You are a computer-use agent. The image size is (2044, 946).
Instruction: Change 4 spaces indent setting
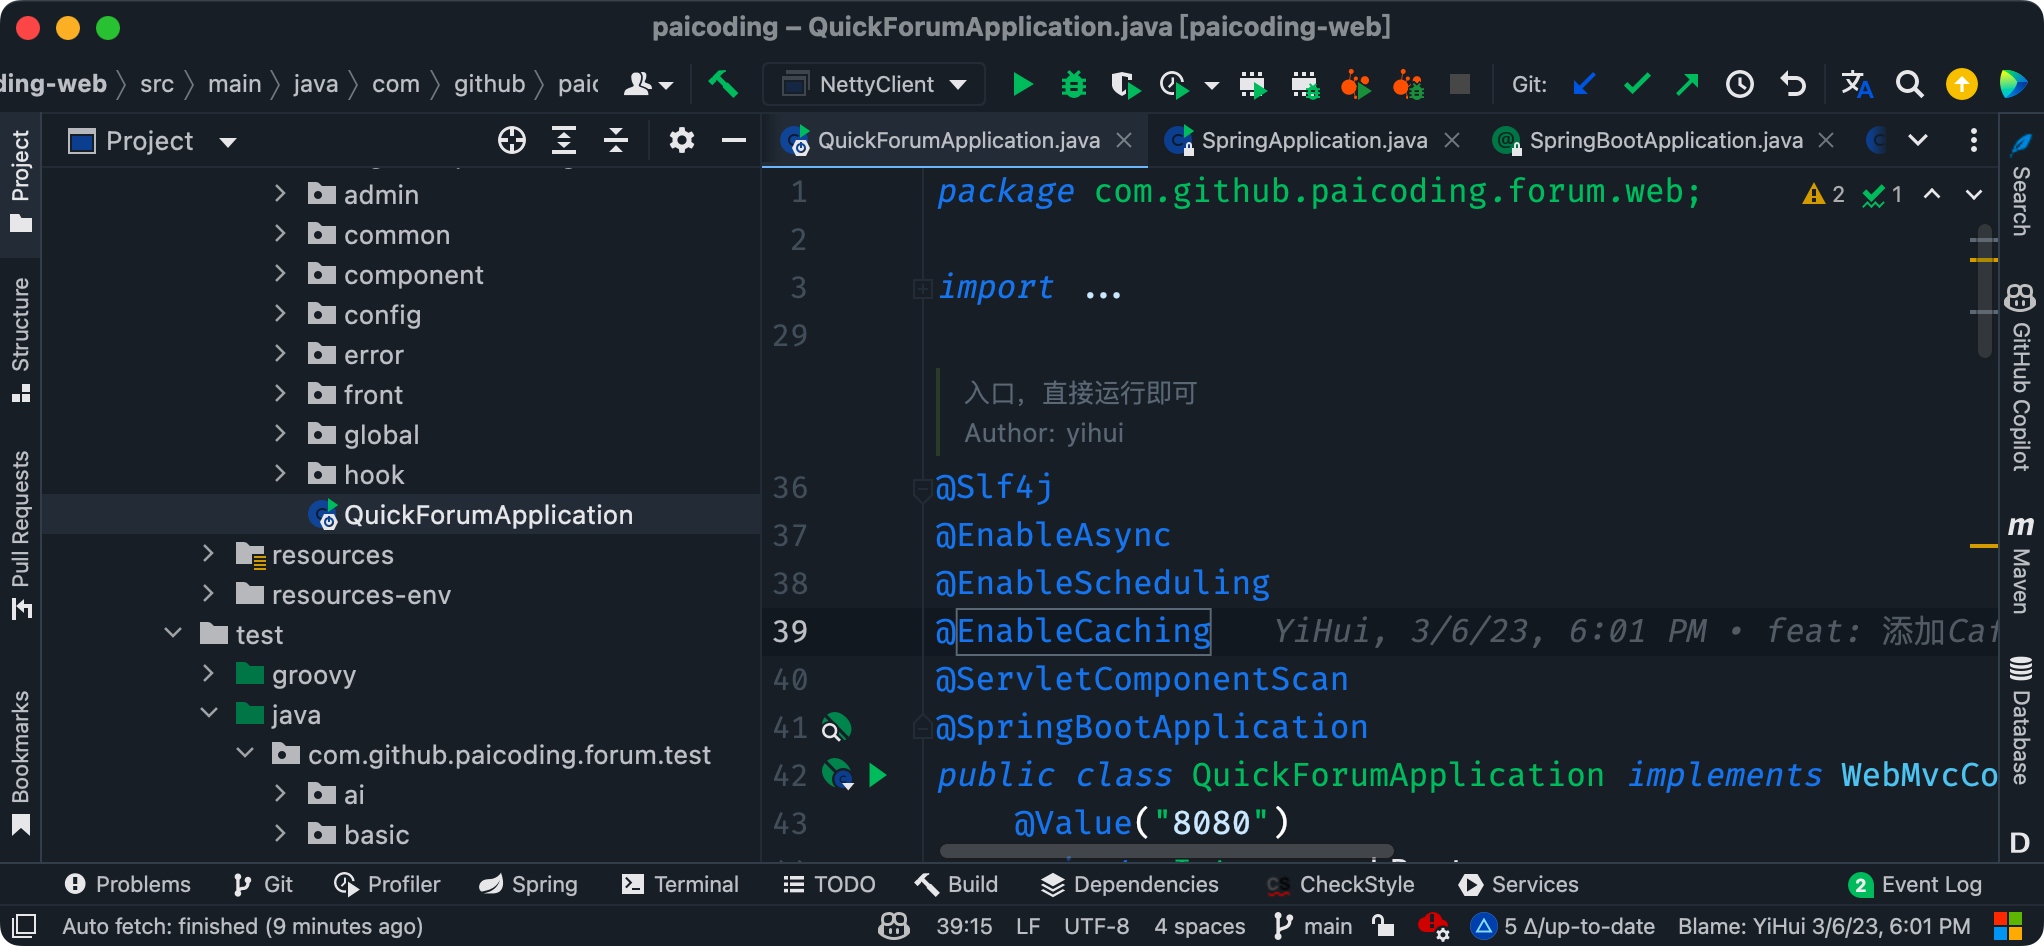[1200, 926]
